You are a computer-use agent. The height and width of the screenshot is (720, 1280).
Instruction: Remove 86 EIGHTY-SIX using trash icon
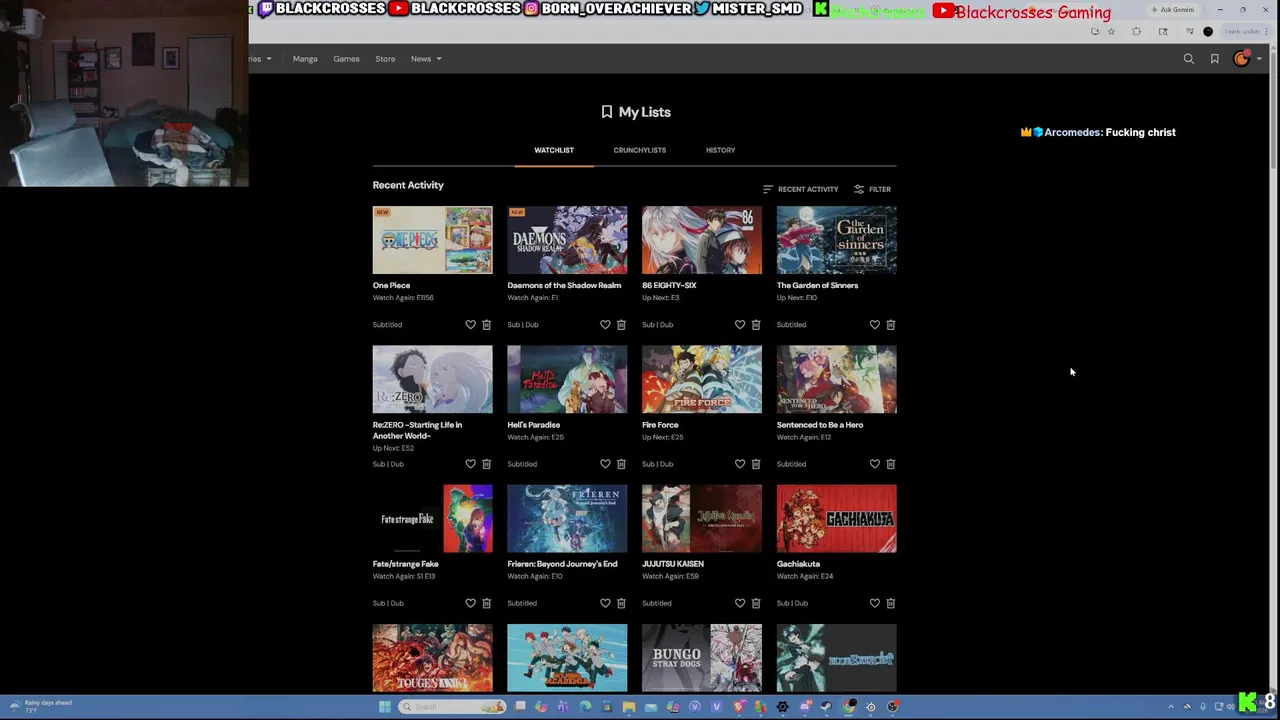tap(756, 325)
